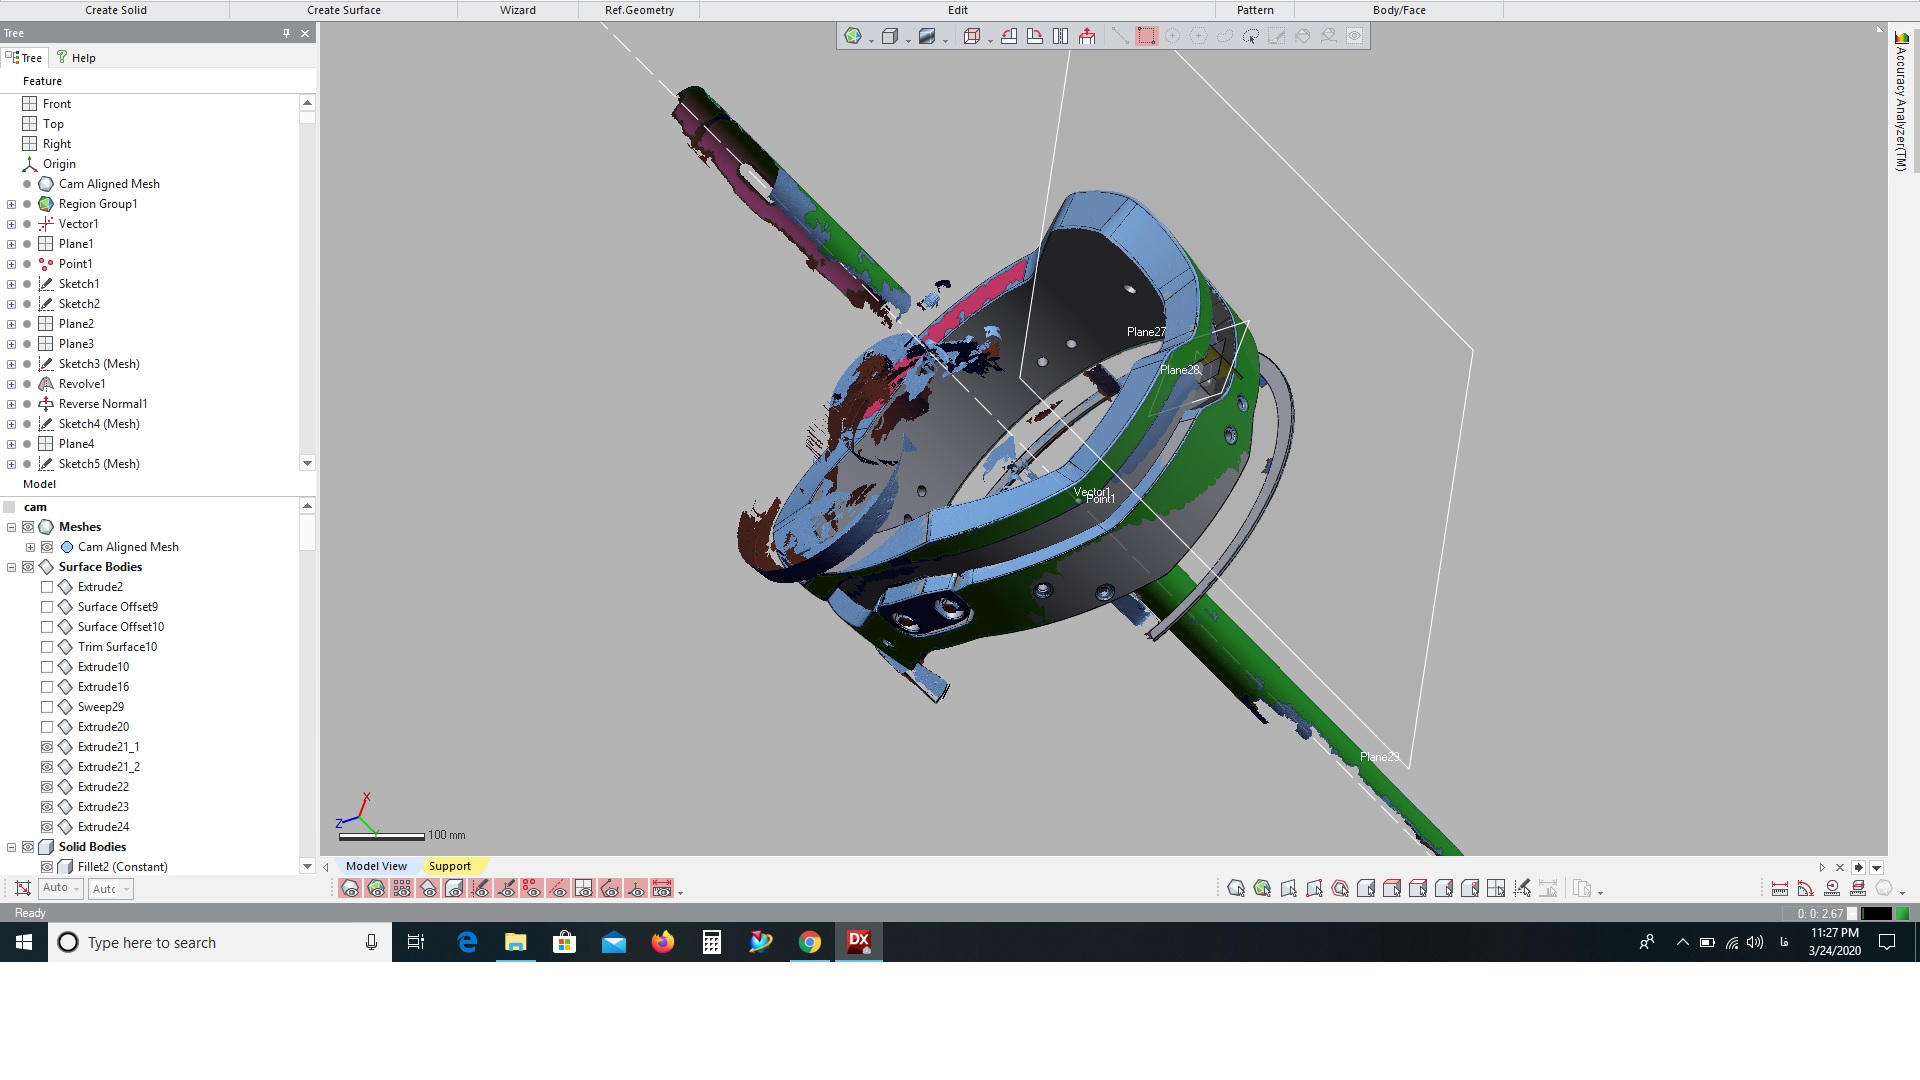Open the Create Solid menu
Viewport: 1920px width, 1080px height.
(x=115, y=10)
